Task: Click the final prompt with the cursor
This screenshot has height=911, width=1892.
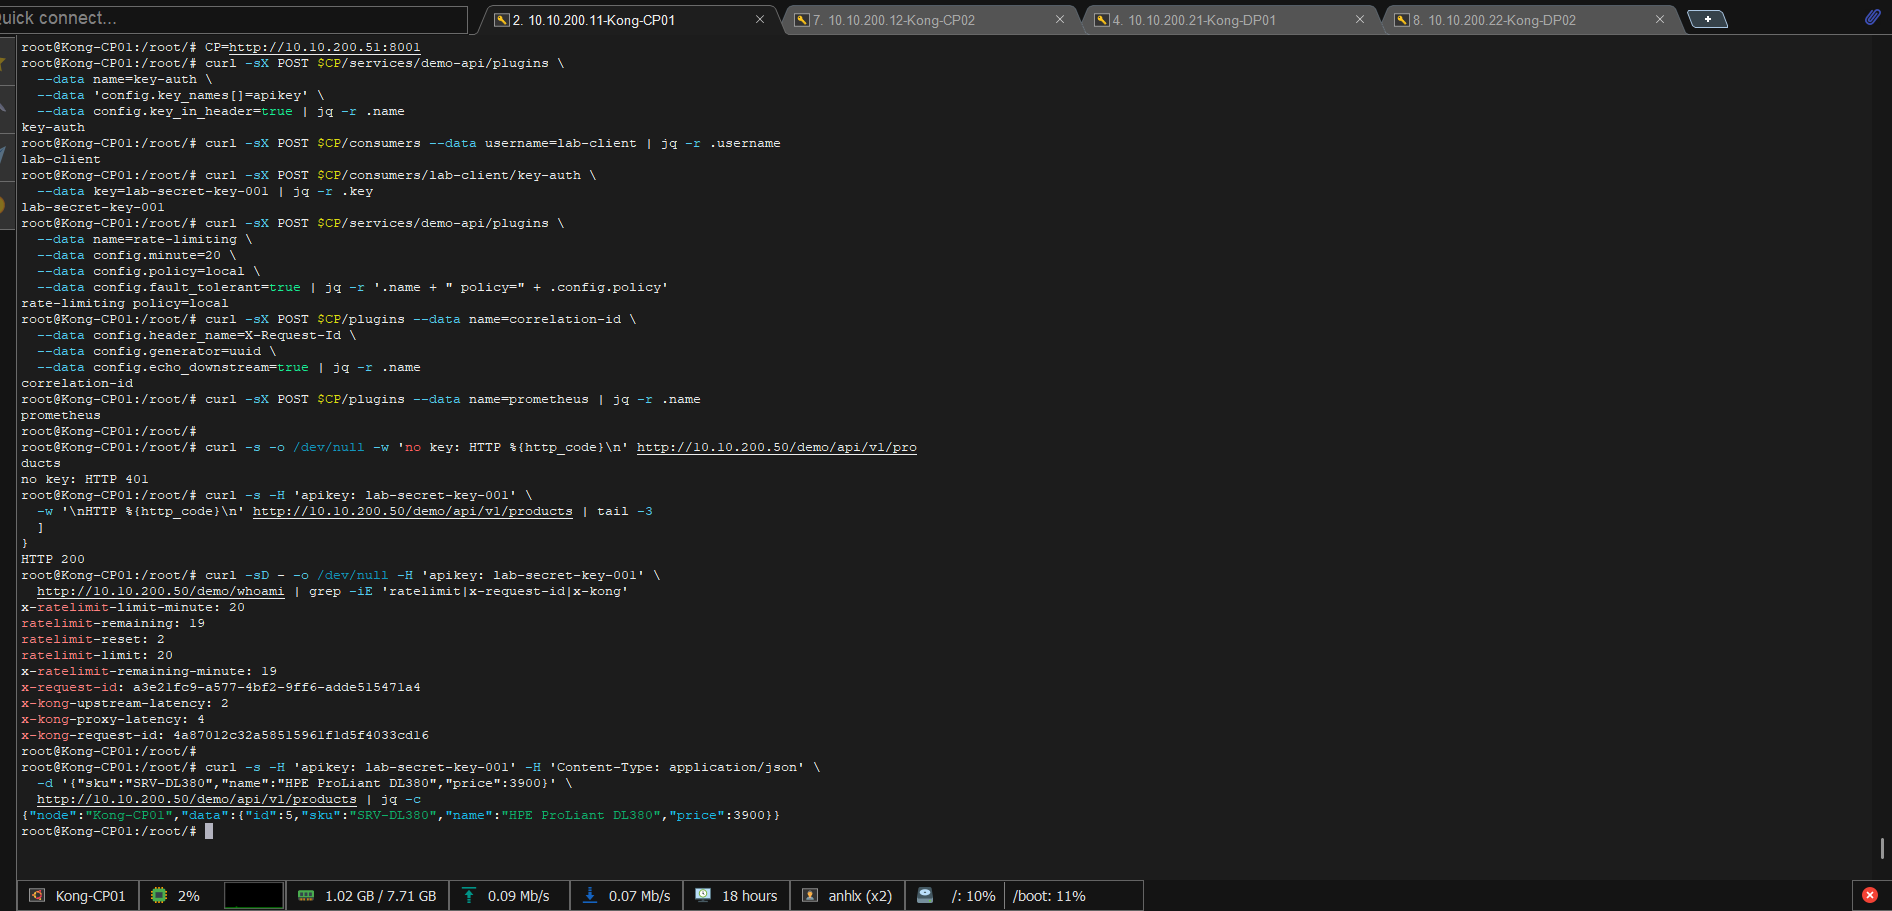Action: point(117,831)
